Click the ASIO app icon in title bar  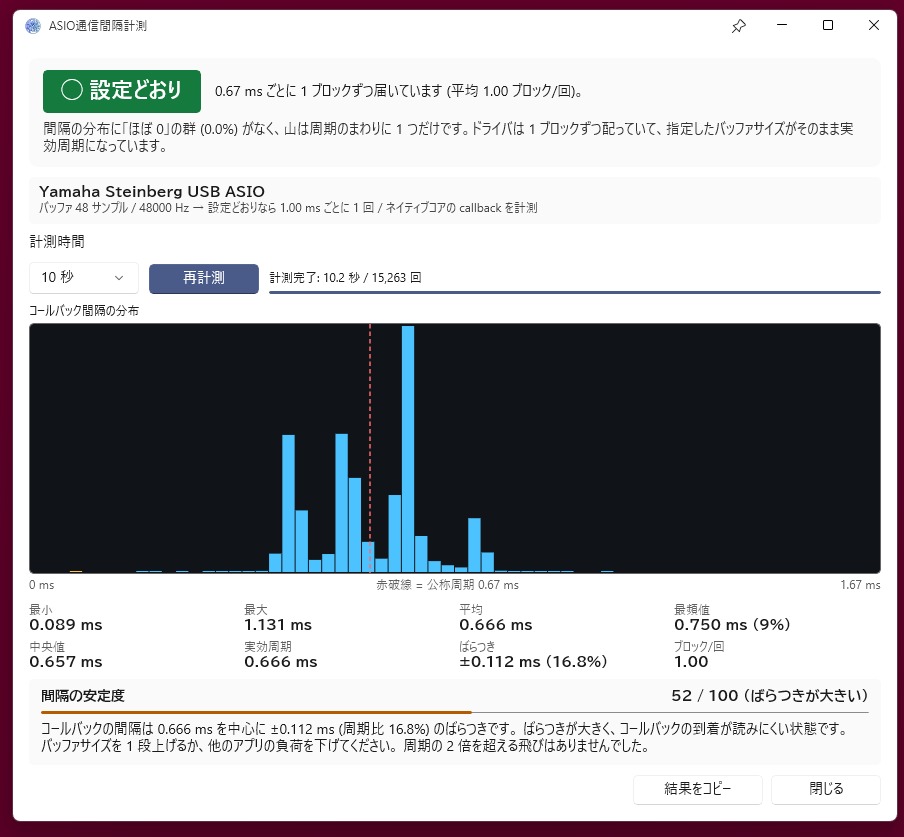coord(33,26)
